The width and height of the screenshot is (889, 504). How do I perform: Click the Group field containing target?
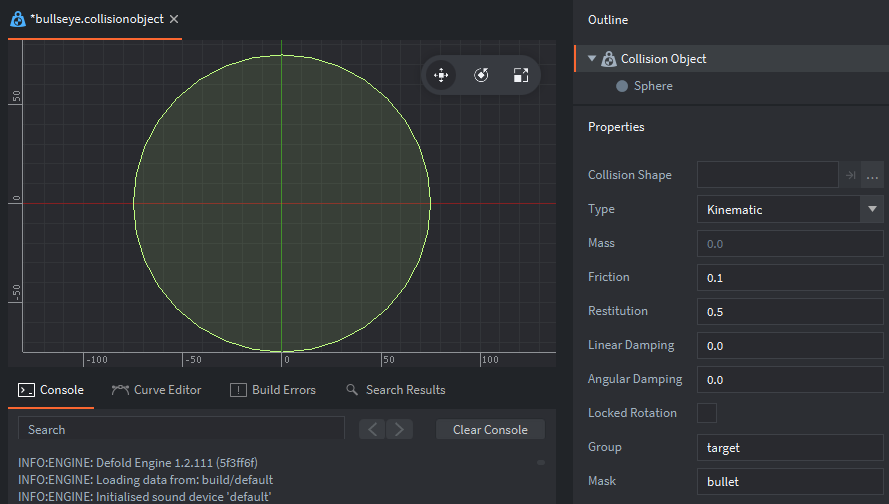click(789, 447)
